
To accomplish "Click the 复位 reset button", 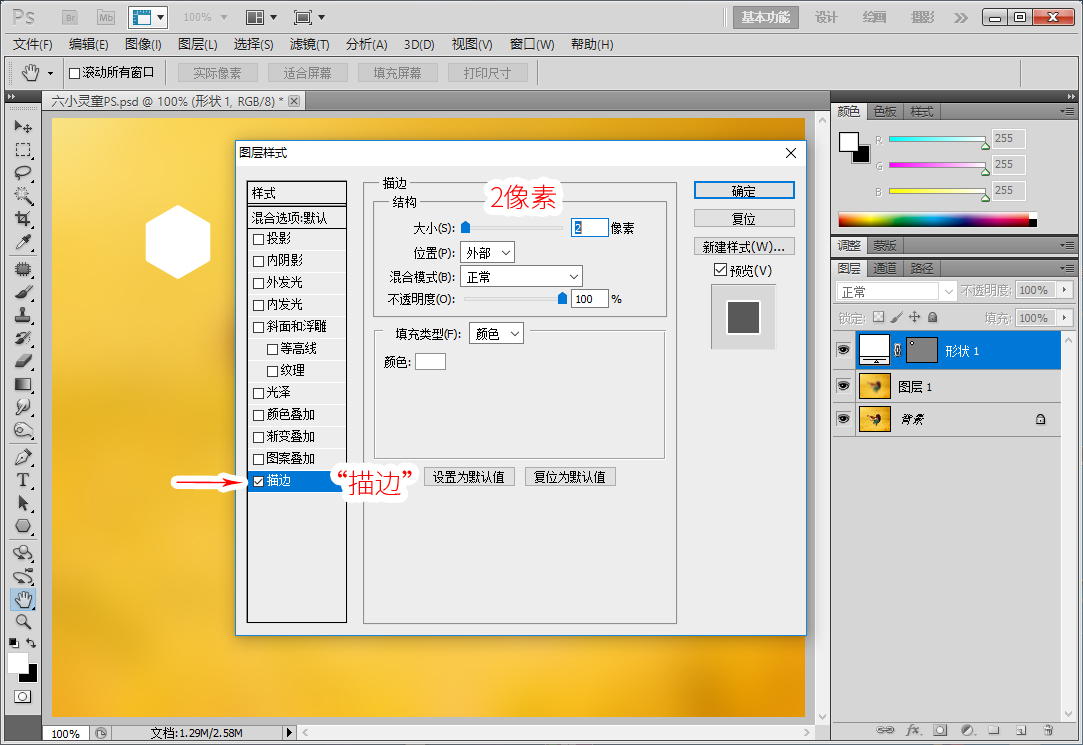I will [744, 218].
